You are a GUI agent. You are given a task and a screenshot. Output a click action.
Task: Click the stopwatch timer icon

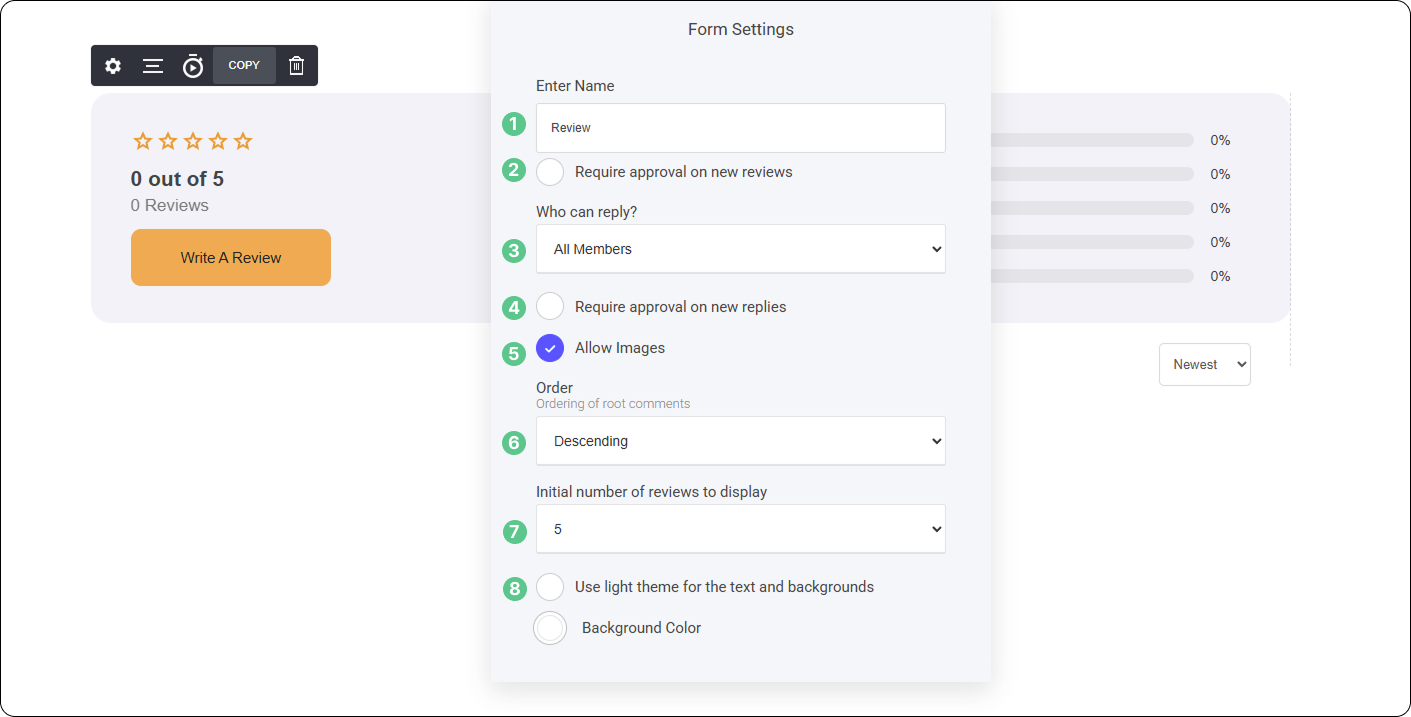tap(193, 66)
